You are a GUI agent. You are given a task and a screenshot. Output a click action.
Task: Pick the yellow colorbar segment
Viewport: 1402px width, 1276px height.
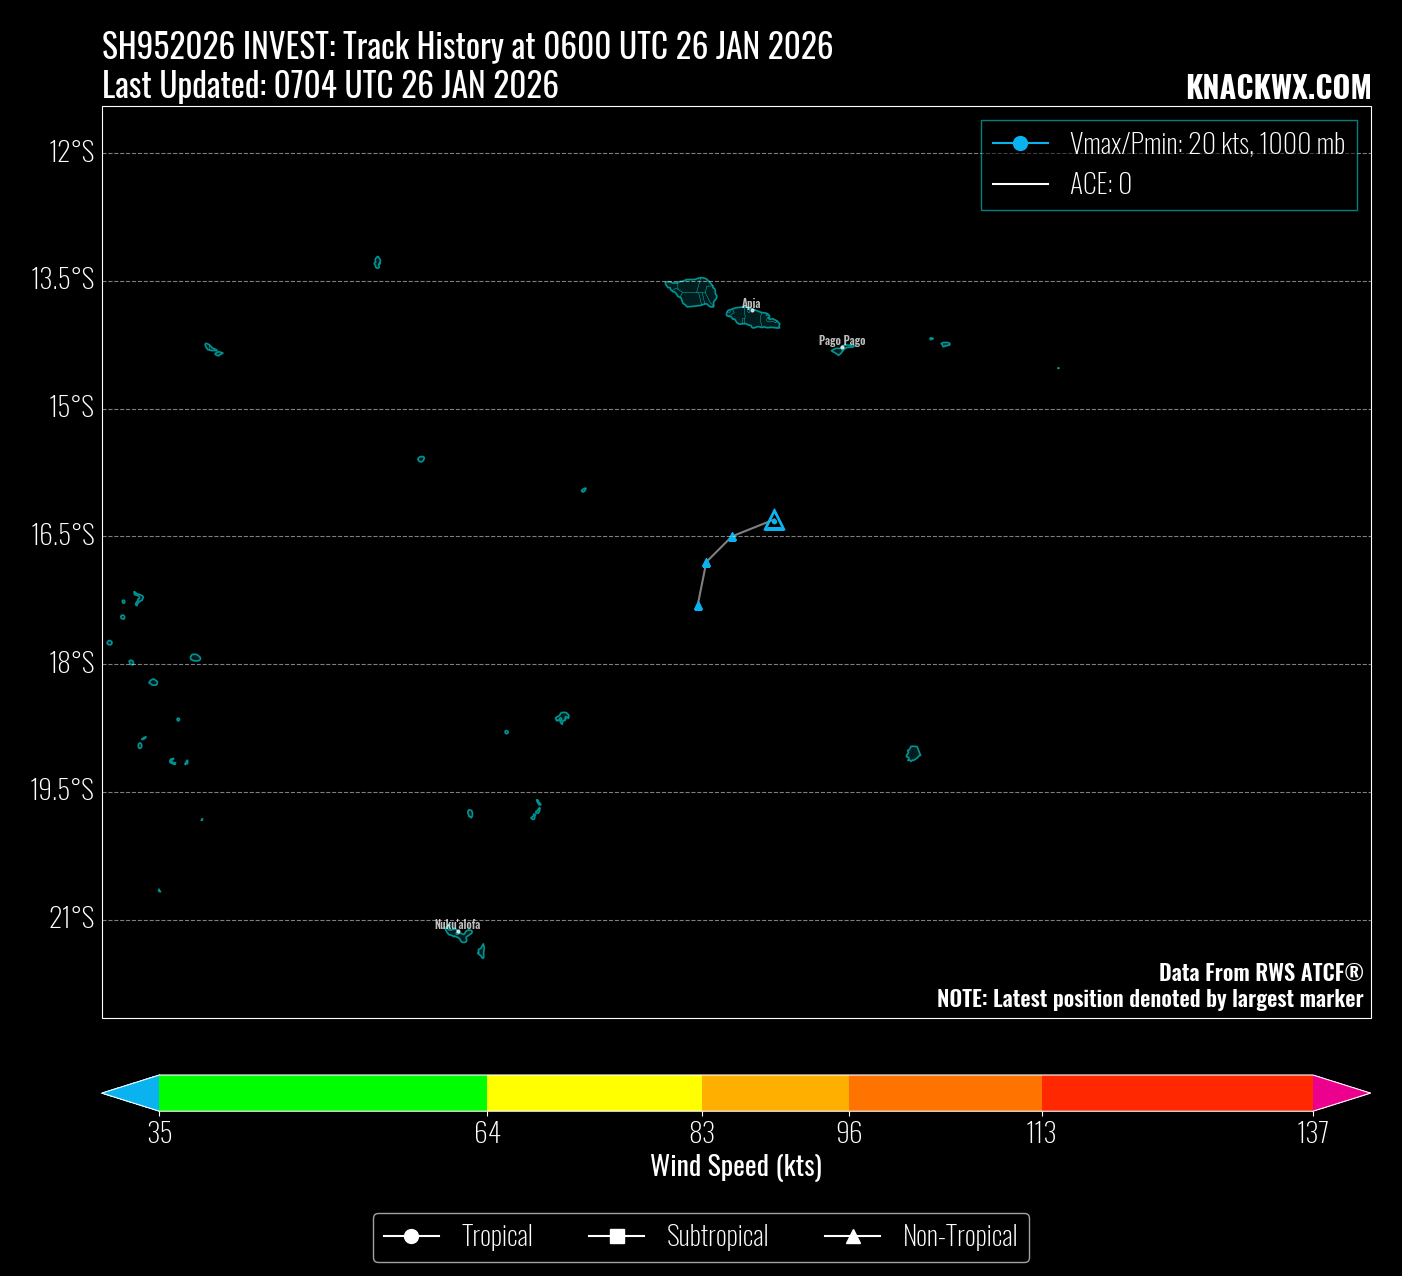pos(594,1093)
